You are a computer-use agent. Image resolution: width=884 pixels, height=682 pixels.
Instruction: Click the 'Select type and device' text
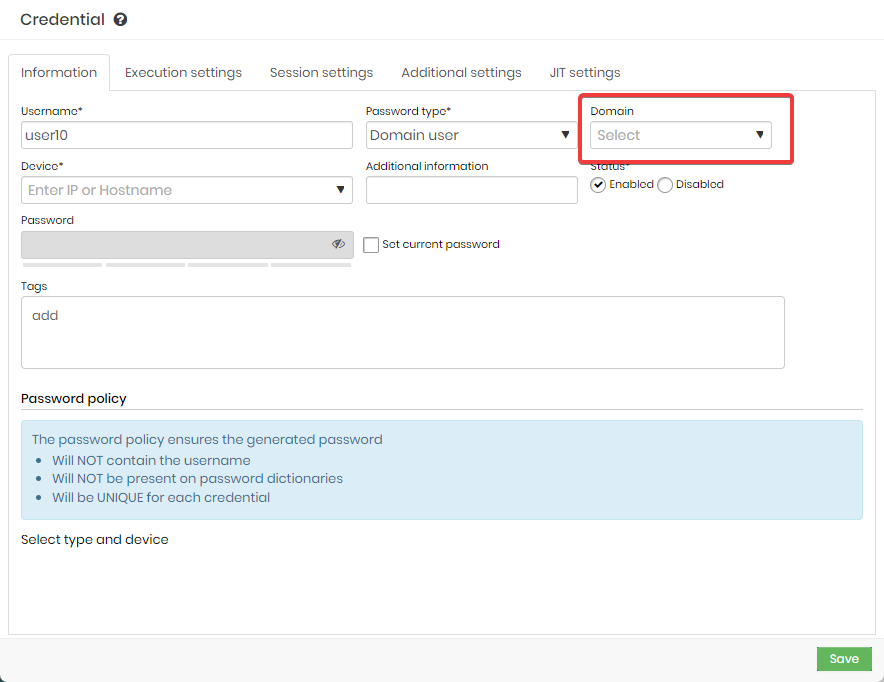[x=95, y=539]
